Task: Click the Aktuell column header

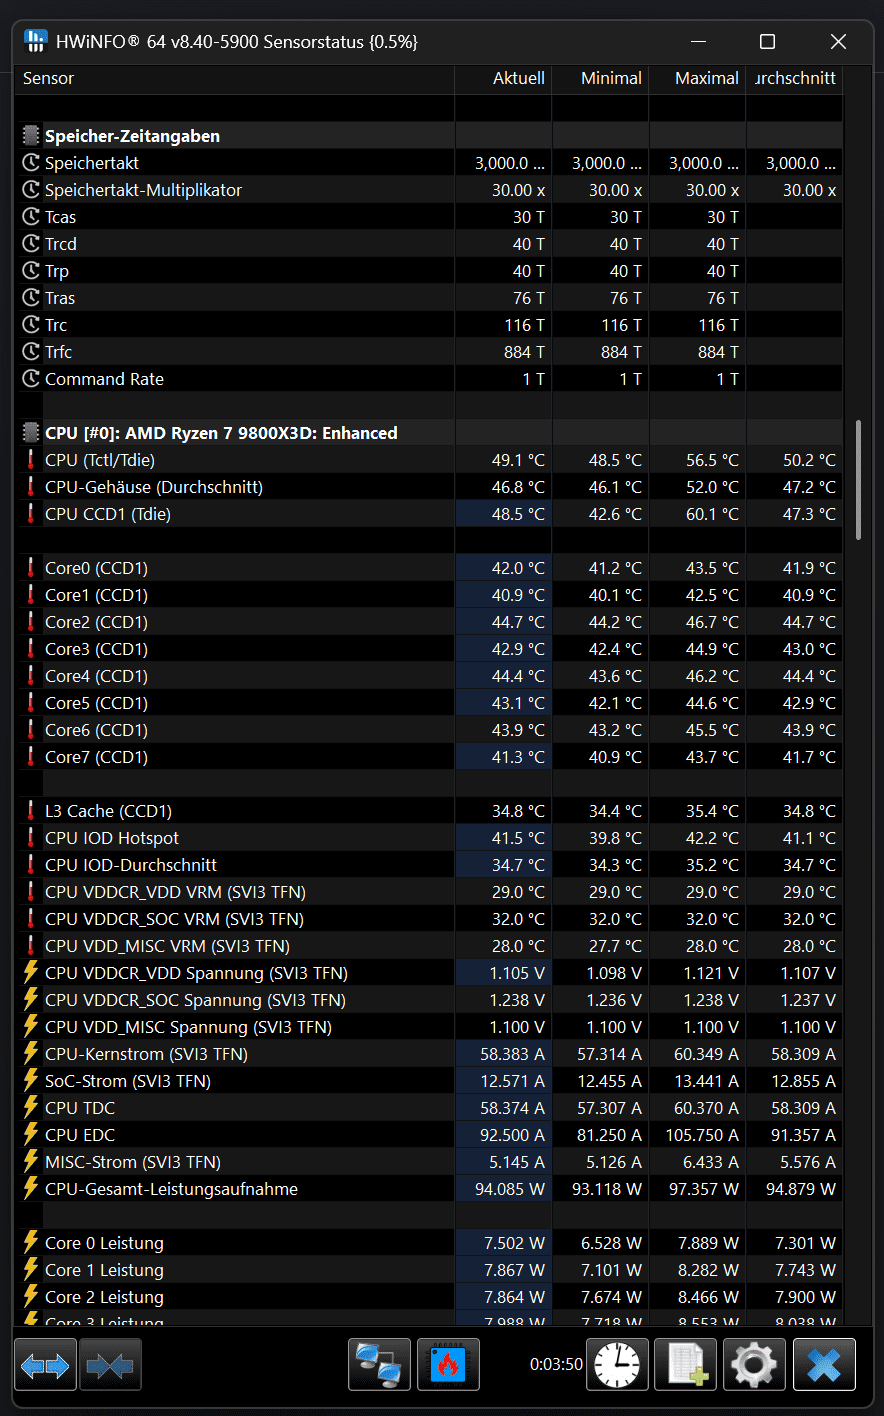Action: pyautogui.click(x=518, y=78)
